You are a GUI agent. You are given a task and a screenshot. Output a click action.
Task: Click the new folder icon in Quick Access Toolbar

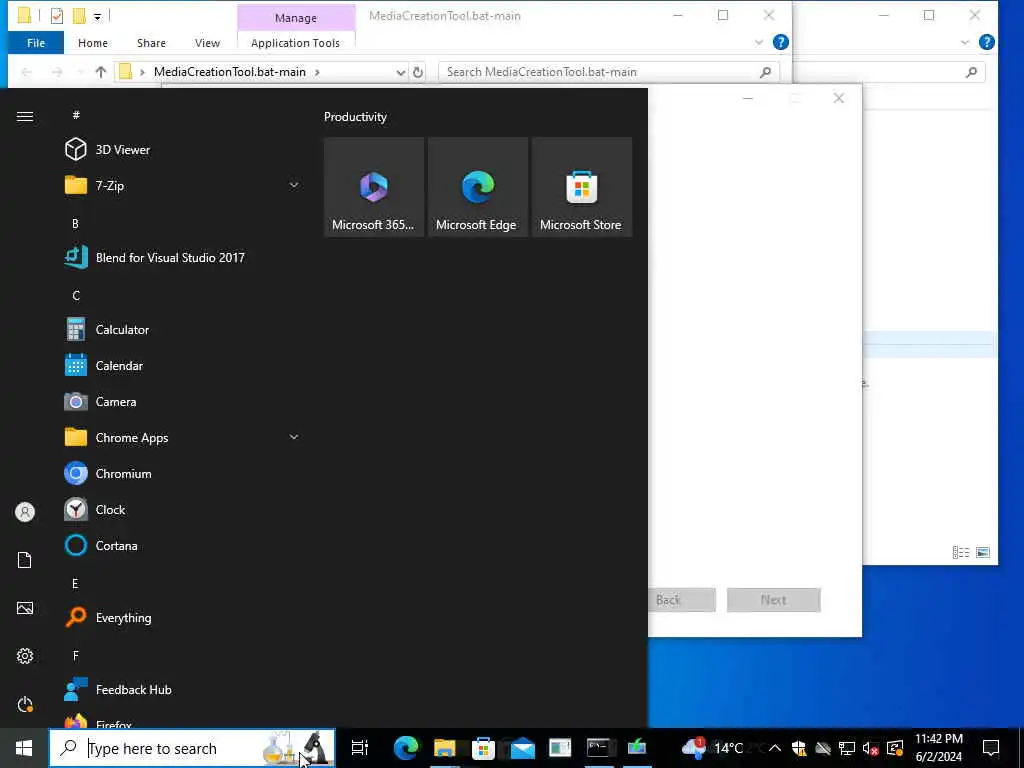(x=79, y=16)
